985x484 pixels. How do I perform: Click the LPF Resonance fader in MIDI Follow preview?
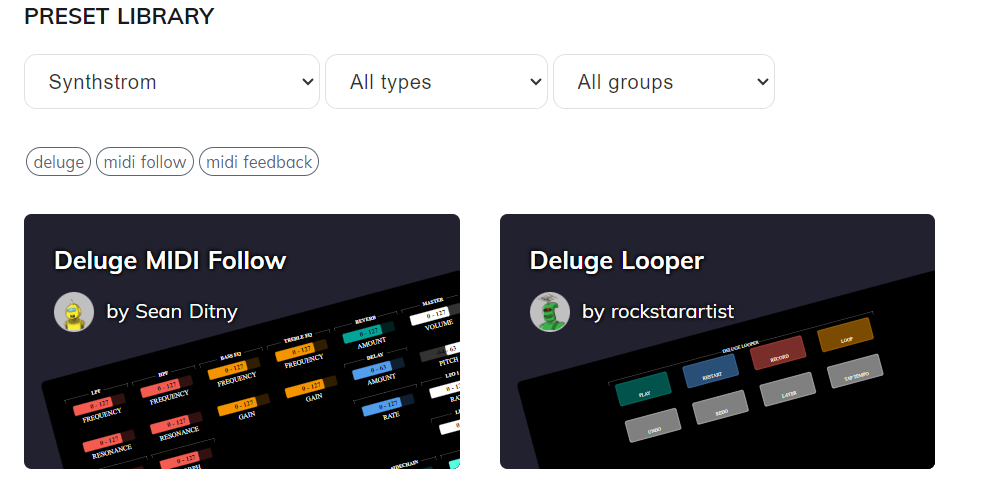[x=108, y=440]
